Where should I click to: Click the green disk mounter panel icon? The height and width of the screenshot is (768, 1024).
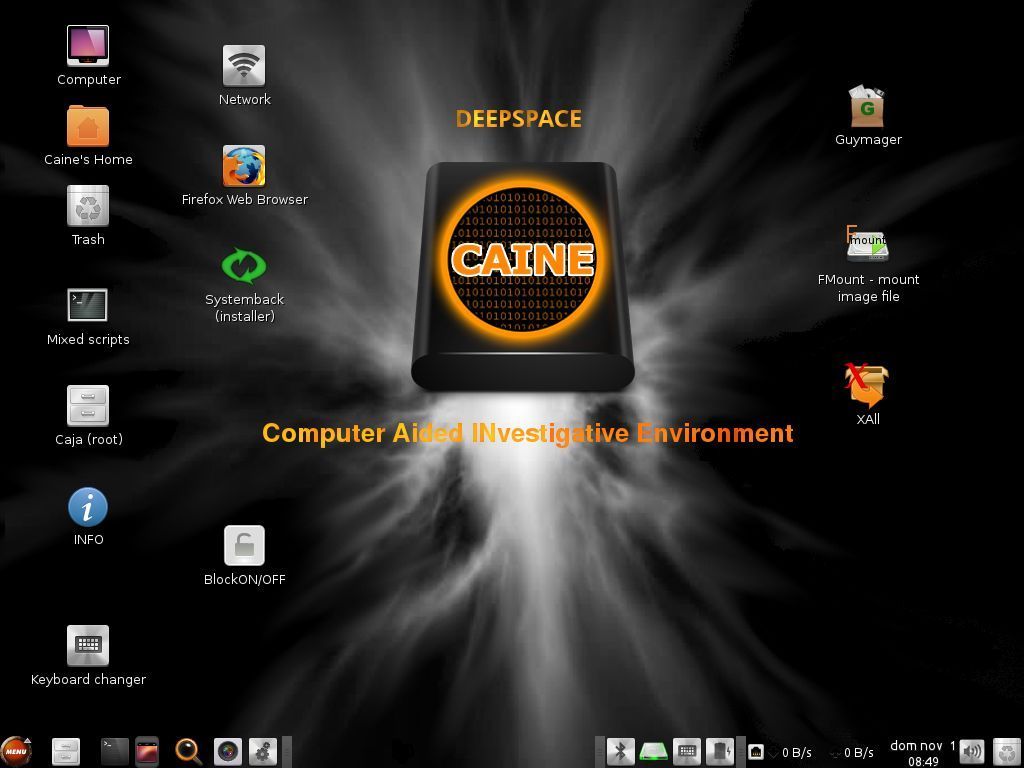tap(653, 751)
